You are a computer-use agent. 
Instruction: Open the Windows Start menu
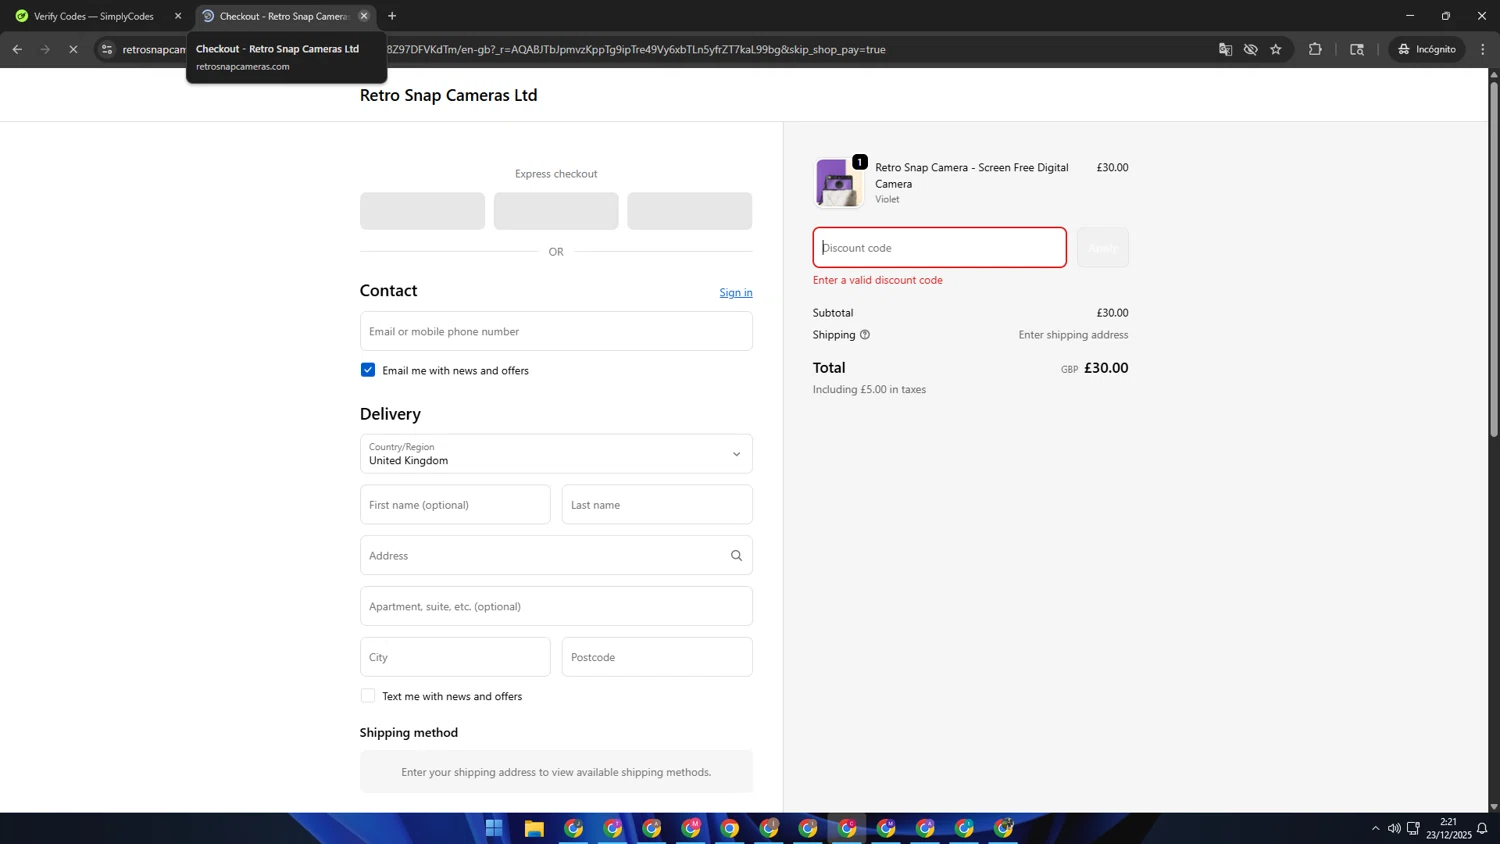pyautogui.click(x=494, y=828)
